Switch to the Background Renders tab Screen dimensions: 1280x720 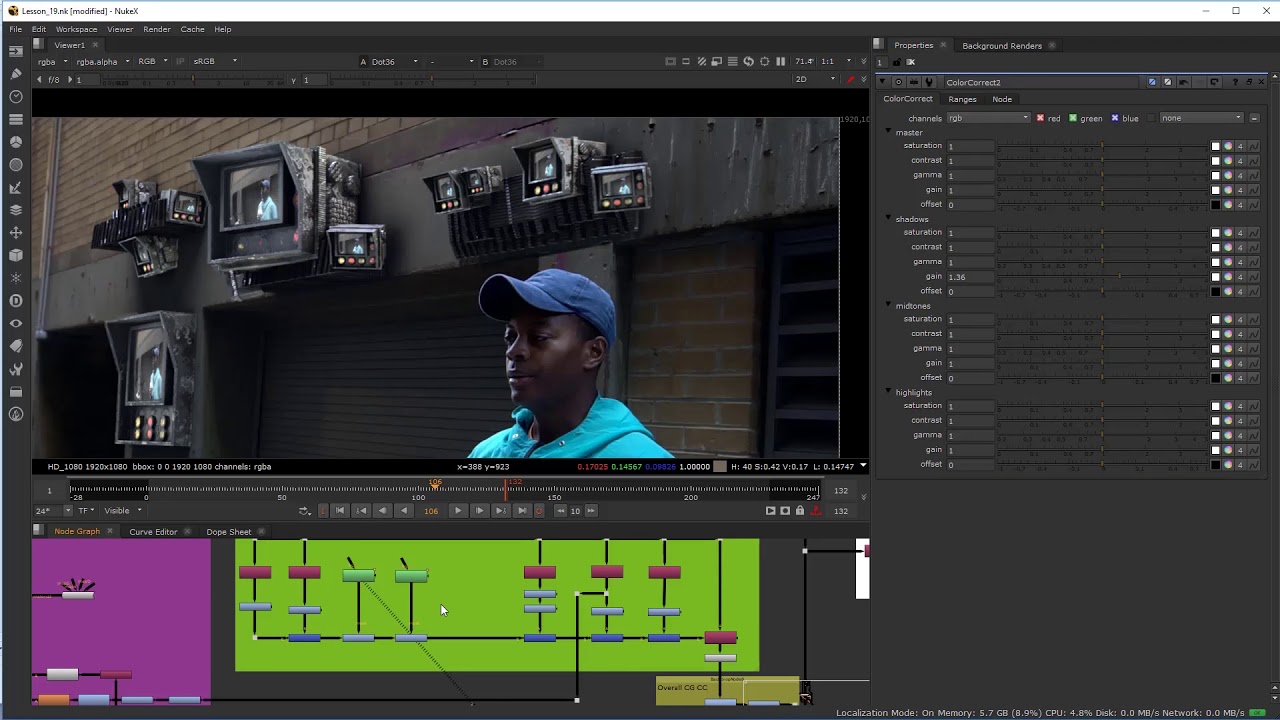tap(1002, 46)
